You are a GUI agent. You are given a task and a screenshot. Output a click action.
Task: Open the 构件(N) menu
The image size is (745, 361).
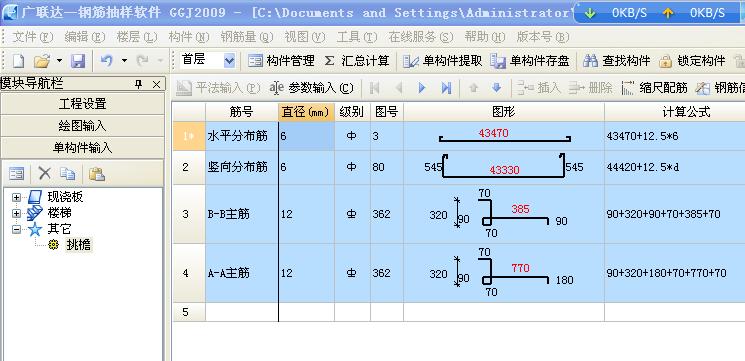(189, 37)
